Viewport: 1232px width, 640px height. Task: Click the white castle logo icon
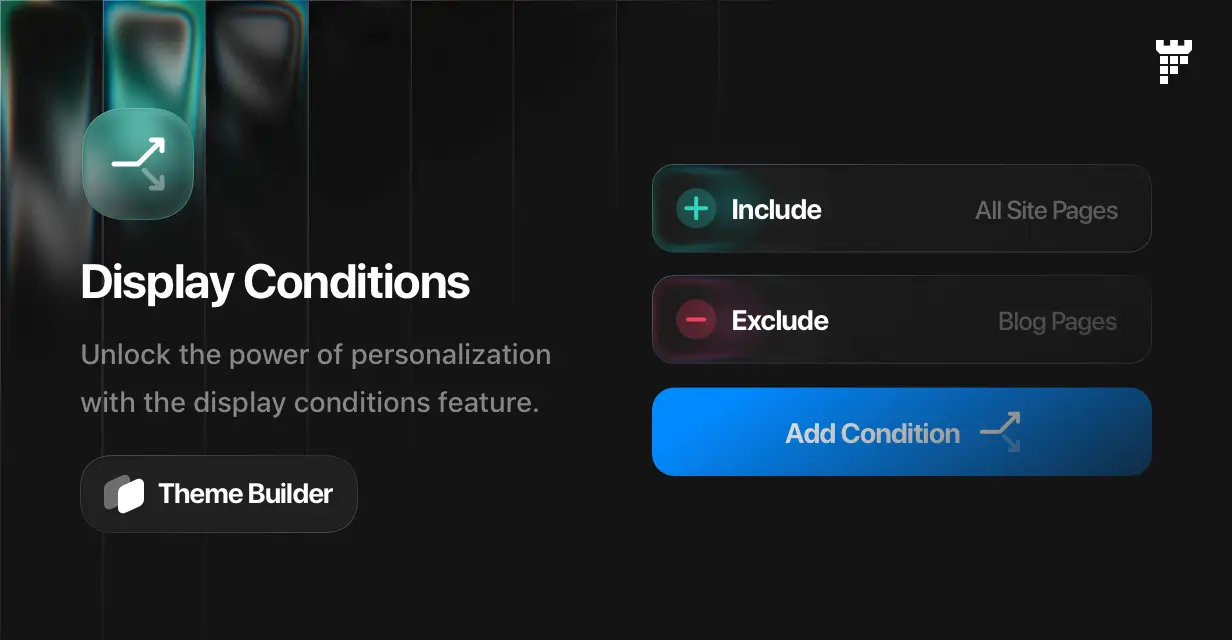[x=1173, y=61]
